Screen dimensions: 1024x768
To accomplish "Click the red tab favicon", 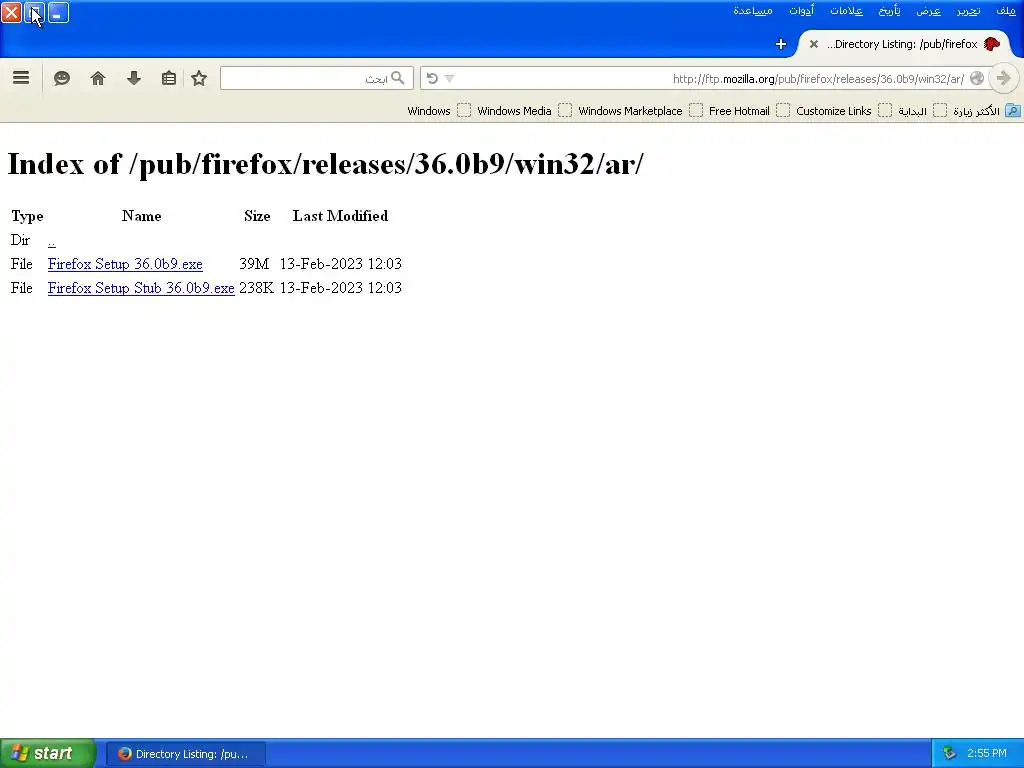I will click(992, 44).
